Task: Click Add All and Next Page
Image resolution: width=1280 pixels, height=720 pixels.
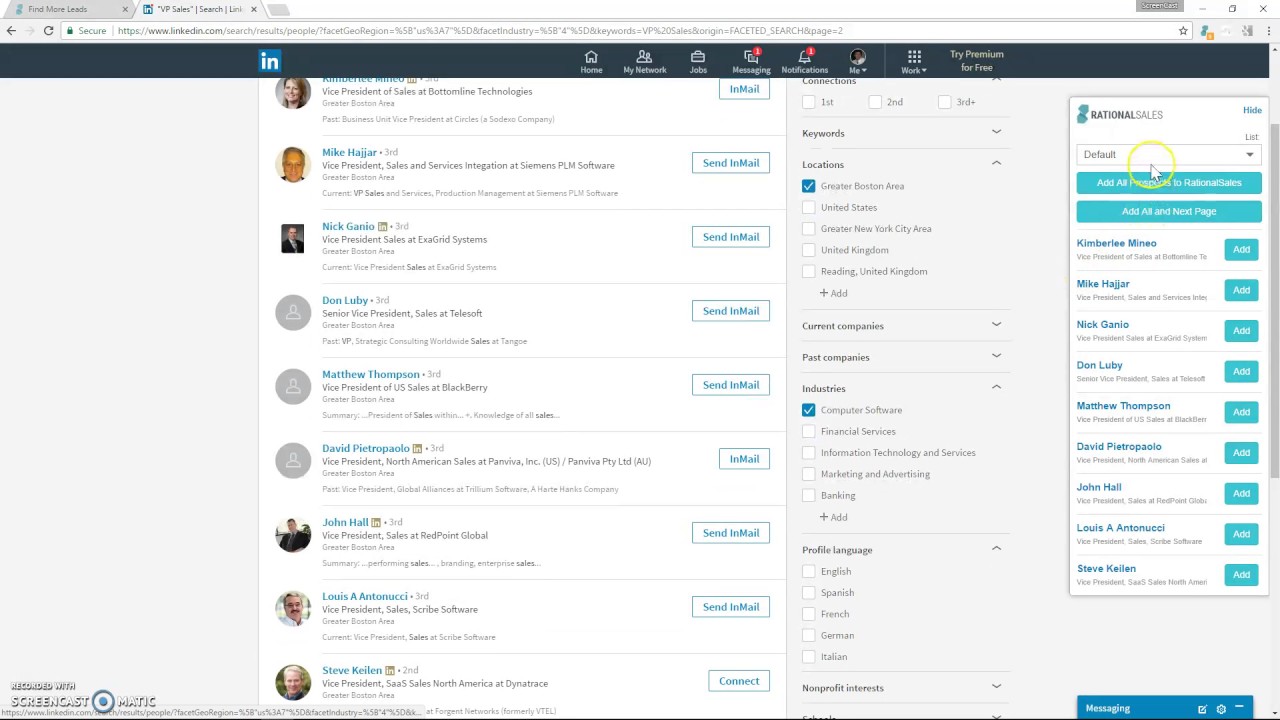Action: click(1169, 212)
